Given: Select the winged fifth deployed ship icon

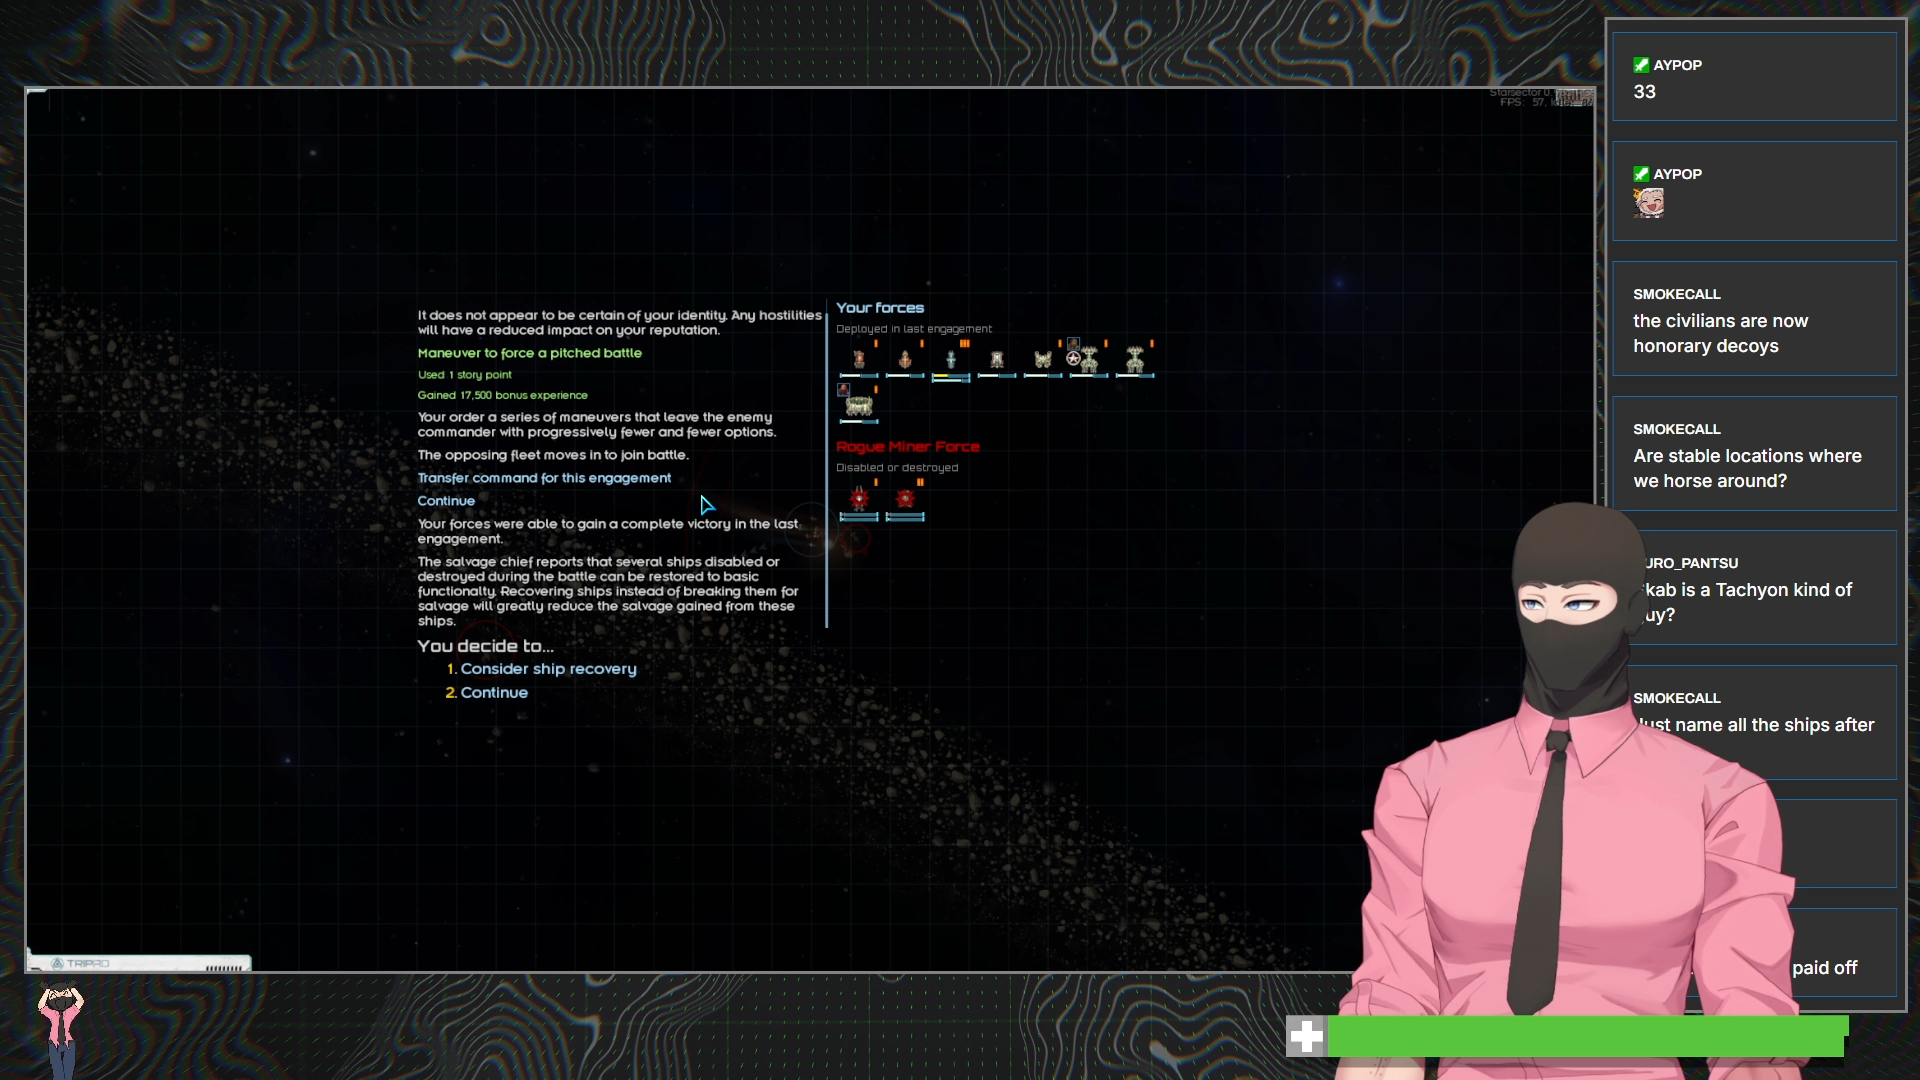Looking at the screenshot, I should (1042, 360).
